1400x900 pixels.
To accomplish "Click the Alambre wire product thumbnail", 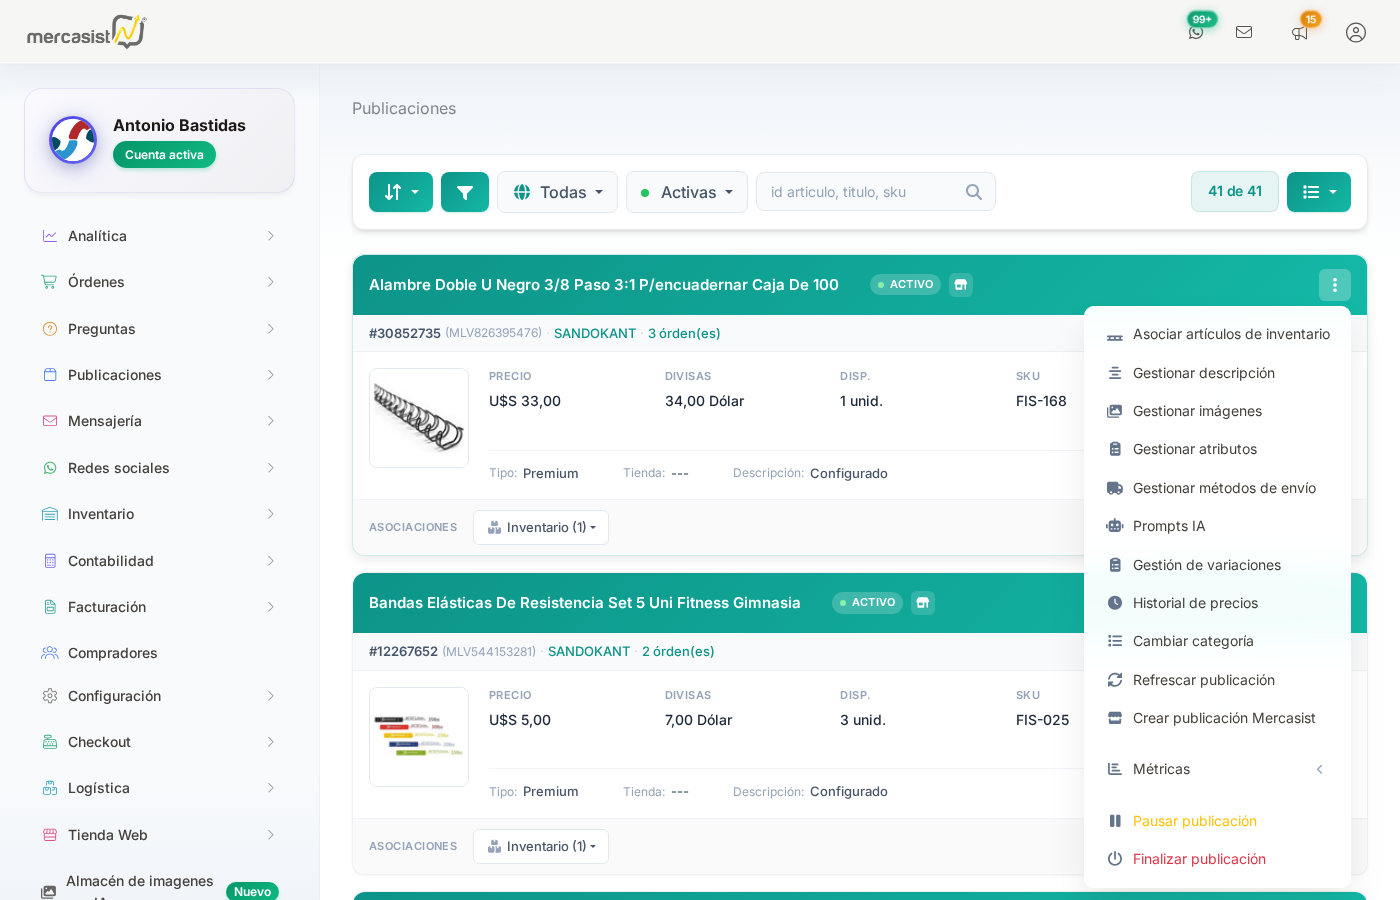I will pyautogui.click(x=419, y=418).
